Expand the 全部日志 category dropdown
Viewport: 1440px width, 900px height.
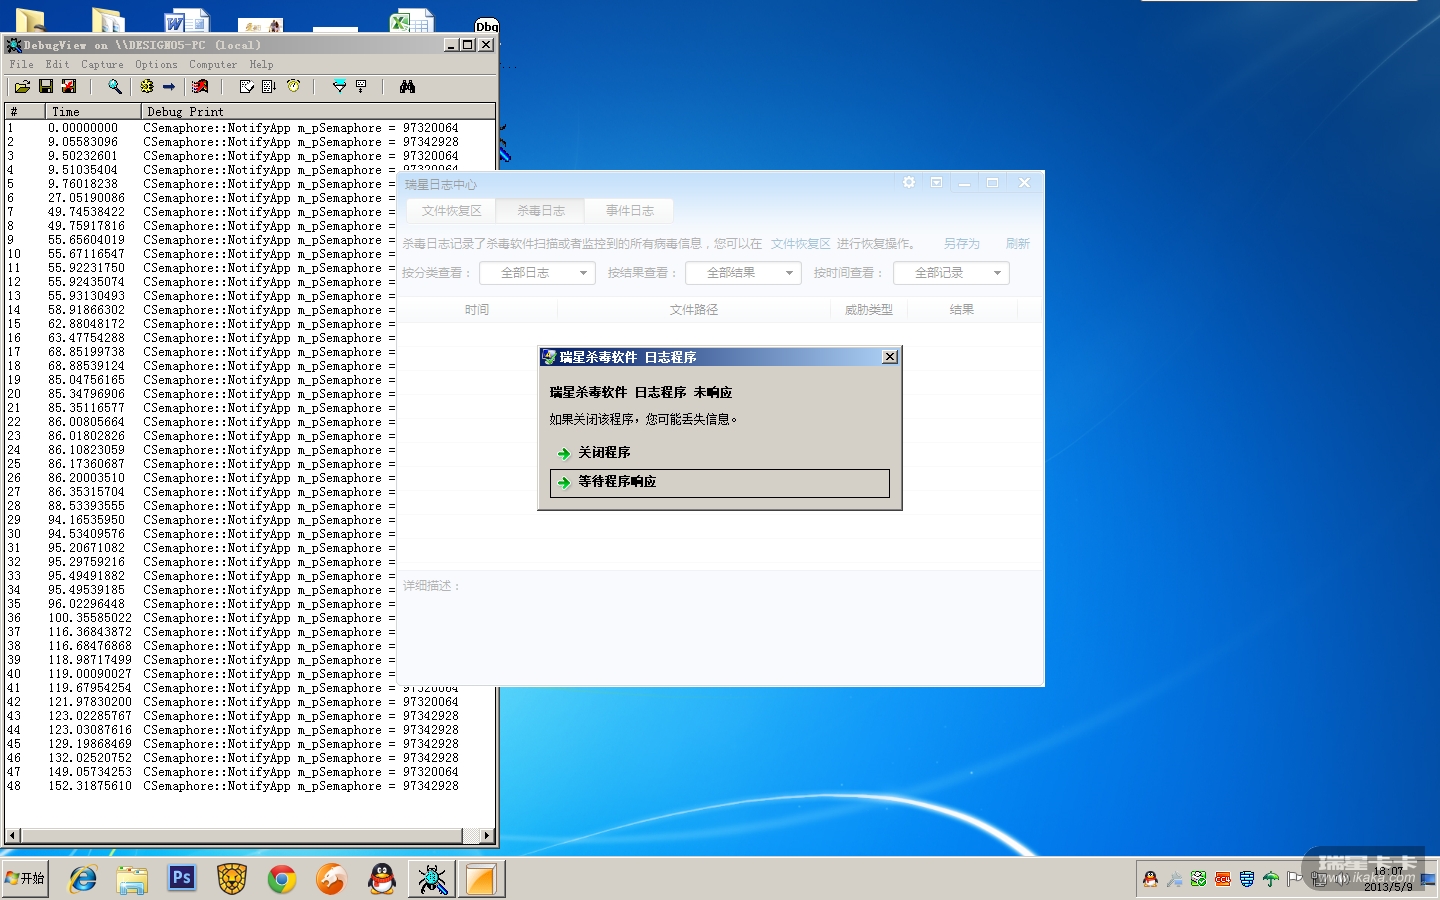click(x=537, y=273)
